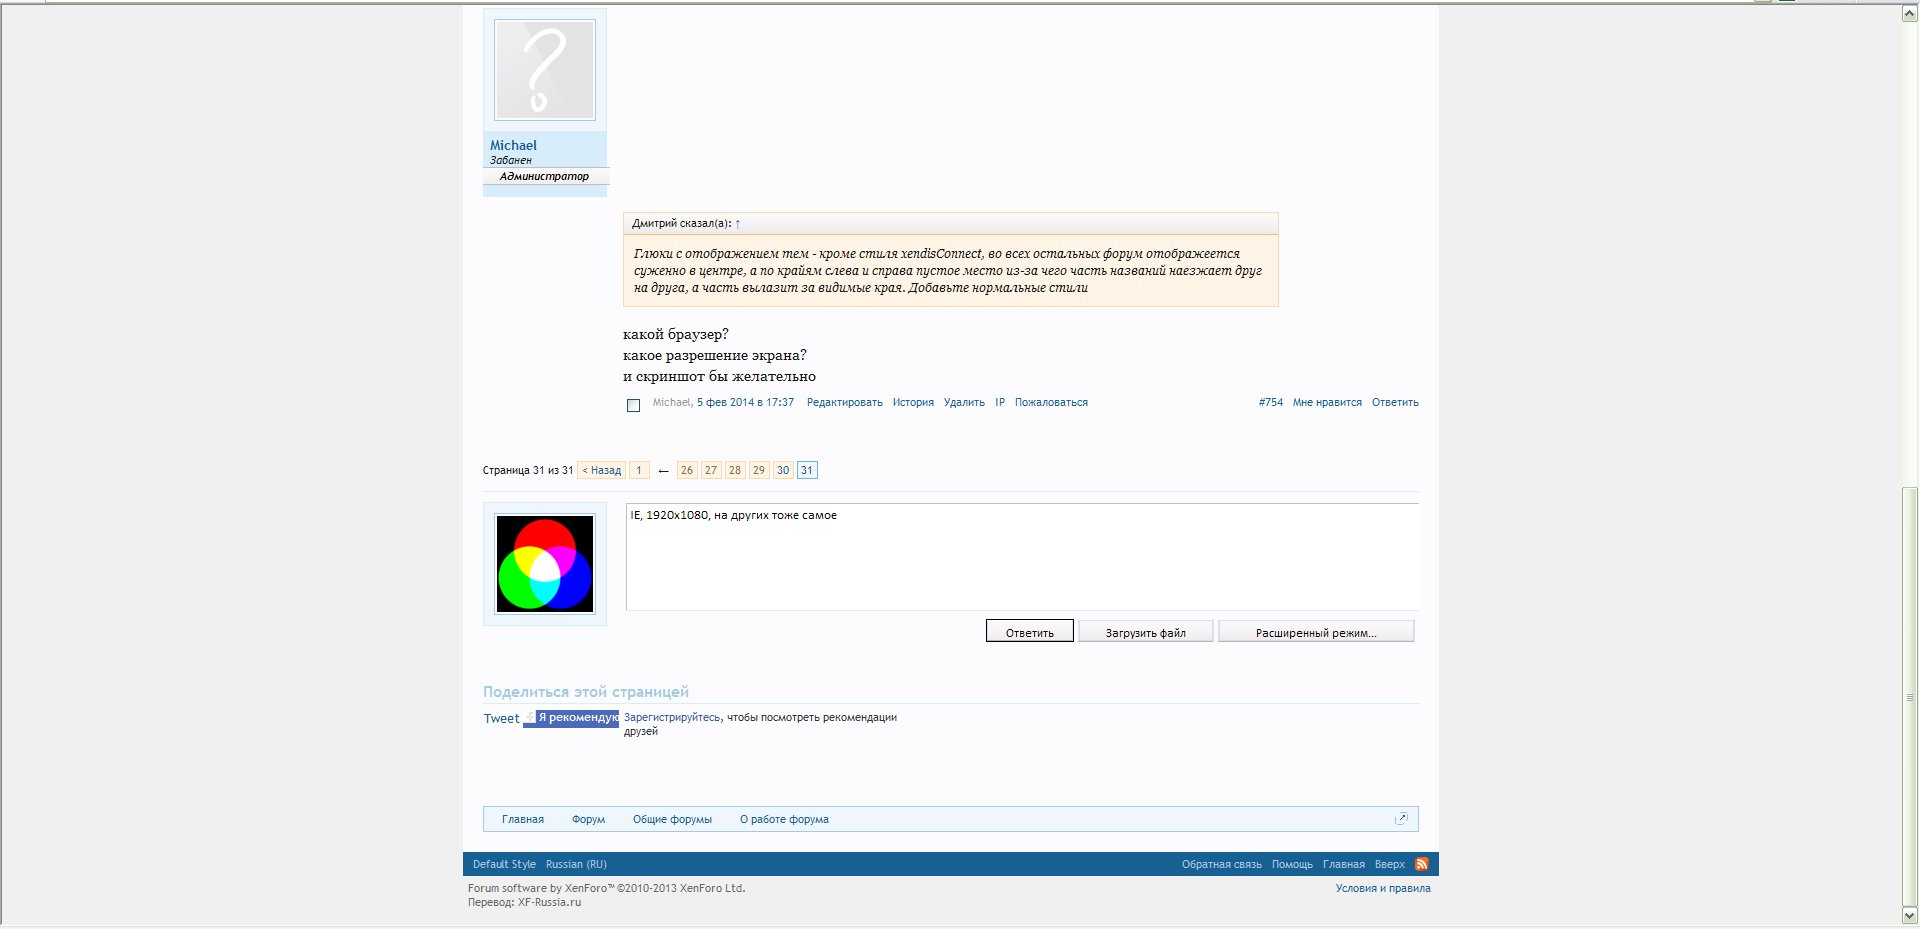Open 'Общие форумы' in breadcrumb
The width and height of the screenshot is (1920, 929).
click(672, 819)
